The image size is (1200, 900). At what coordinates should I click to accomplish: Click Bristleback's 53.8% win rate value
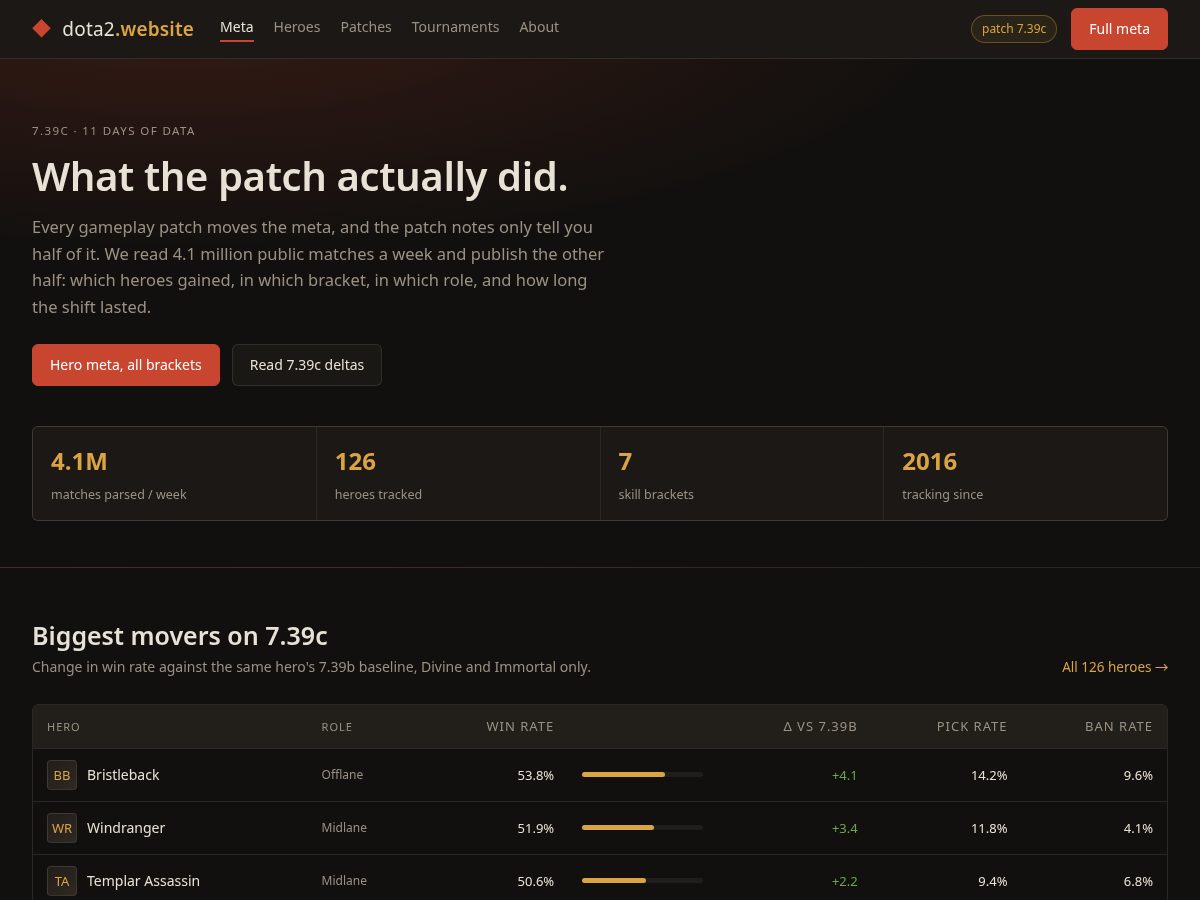pyautogui.click(x=535, y=775)
